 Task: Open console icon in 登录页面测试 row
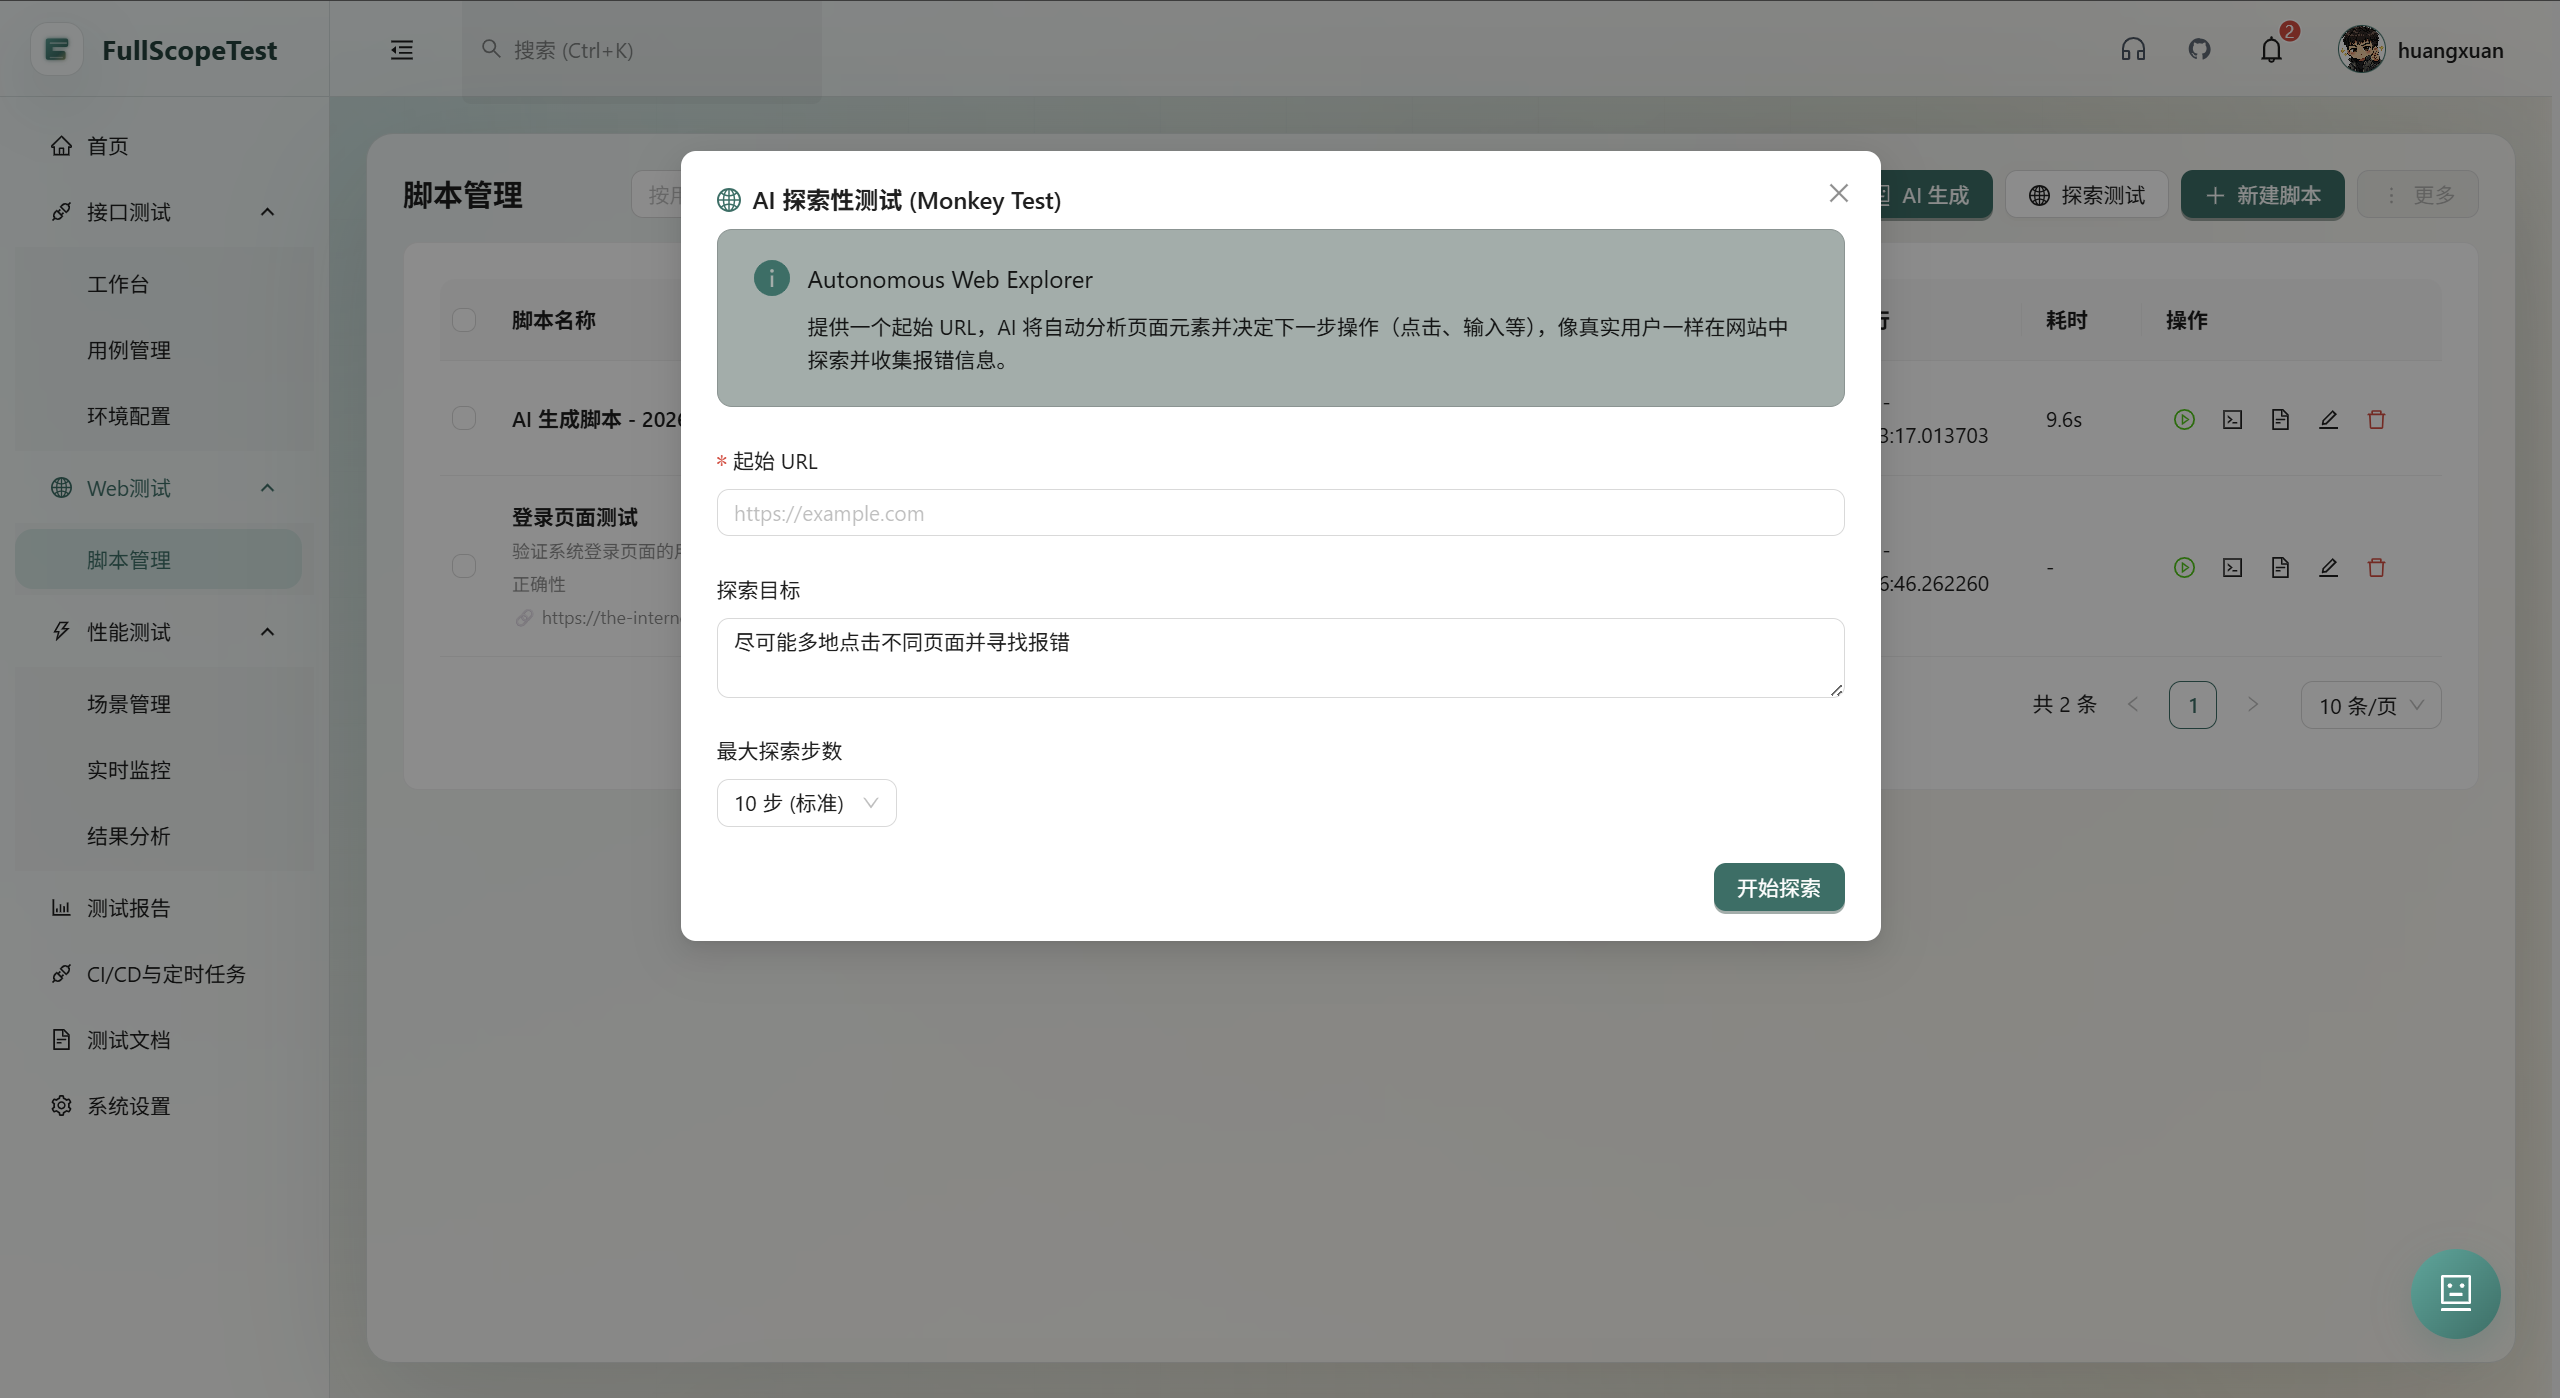[x=2232, y=568]
